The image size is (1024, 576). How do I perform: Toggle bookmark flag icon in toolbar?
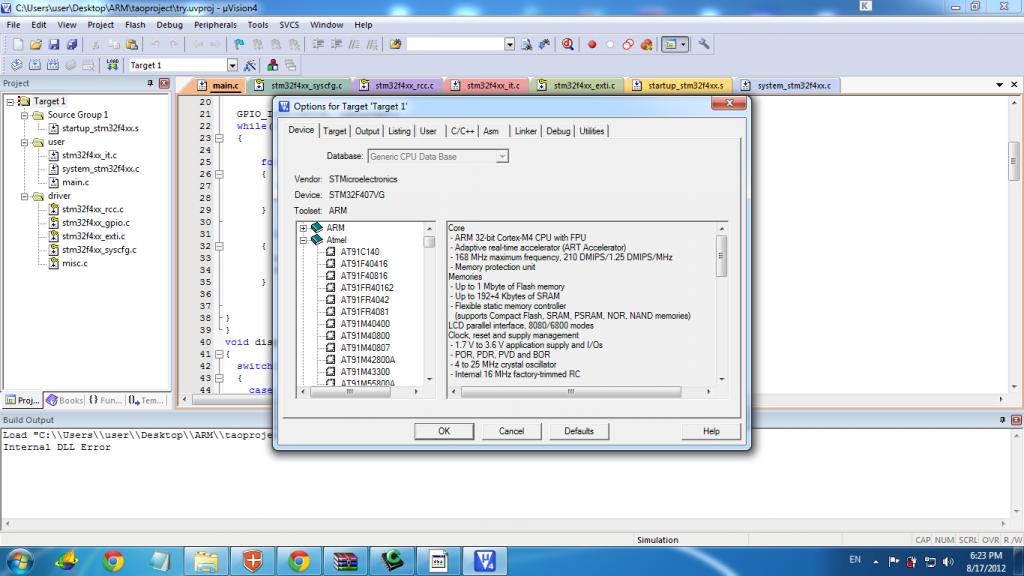click(x=239, y=44)
